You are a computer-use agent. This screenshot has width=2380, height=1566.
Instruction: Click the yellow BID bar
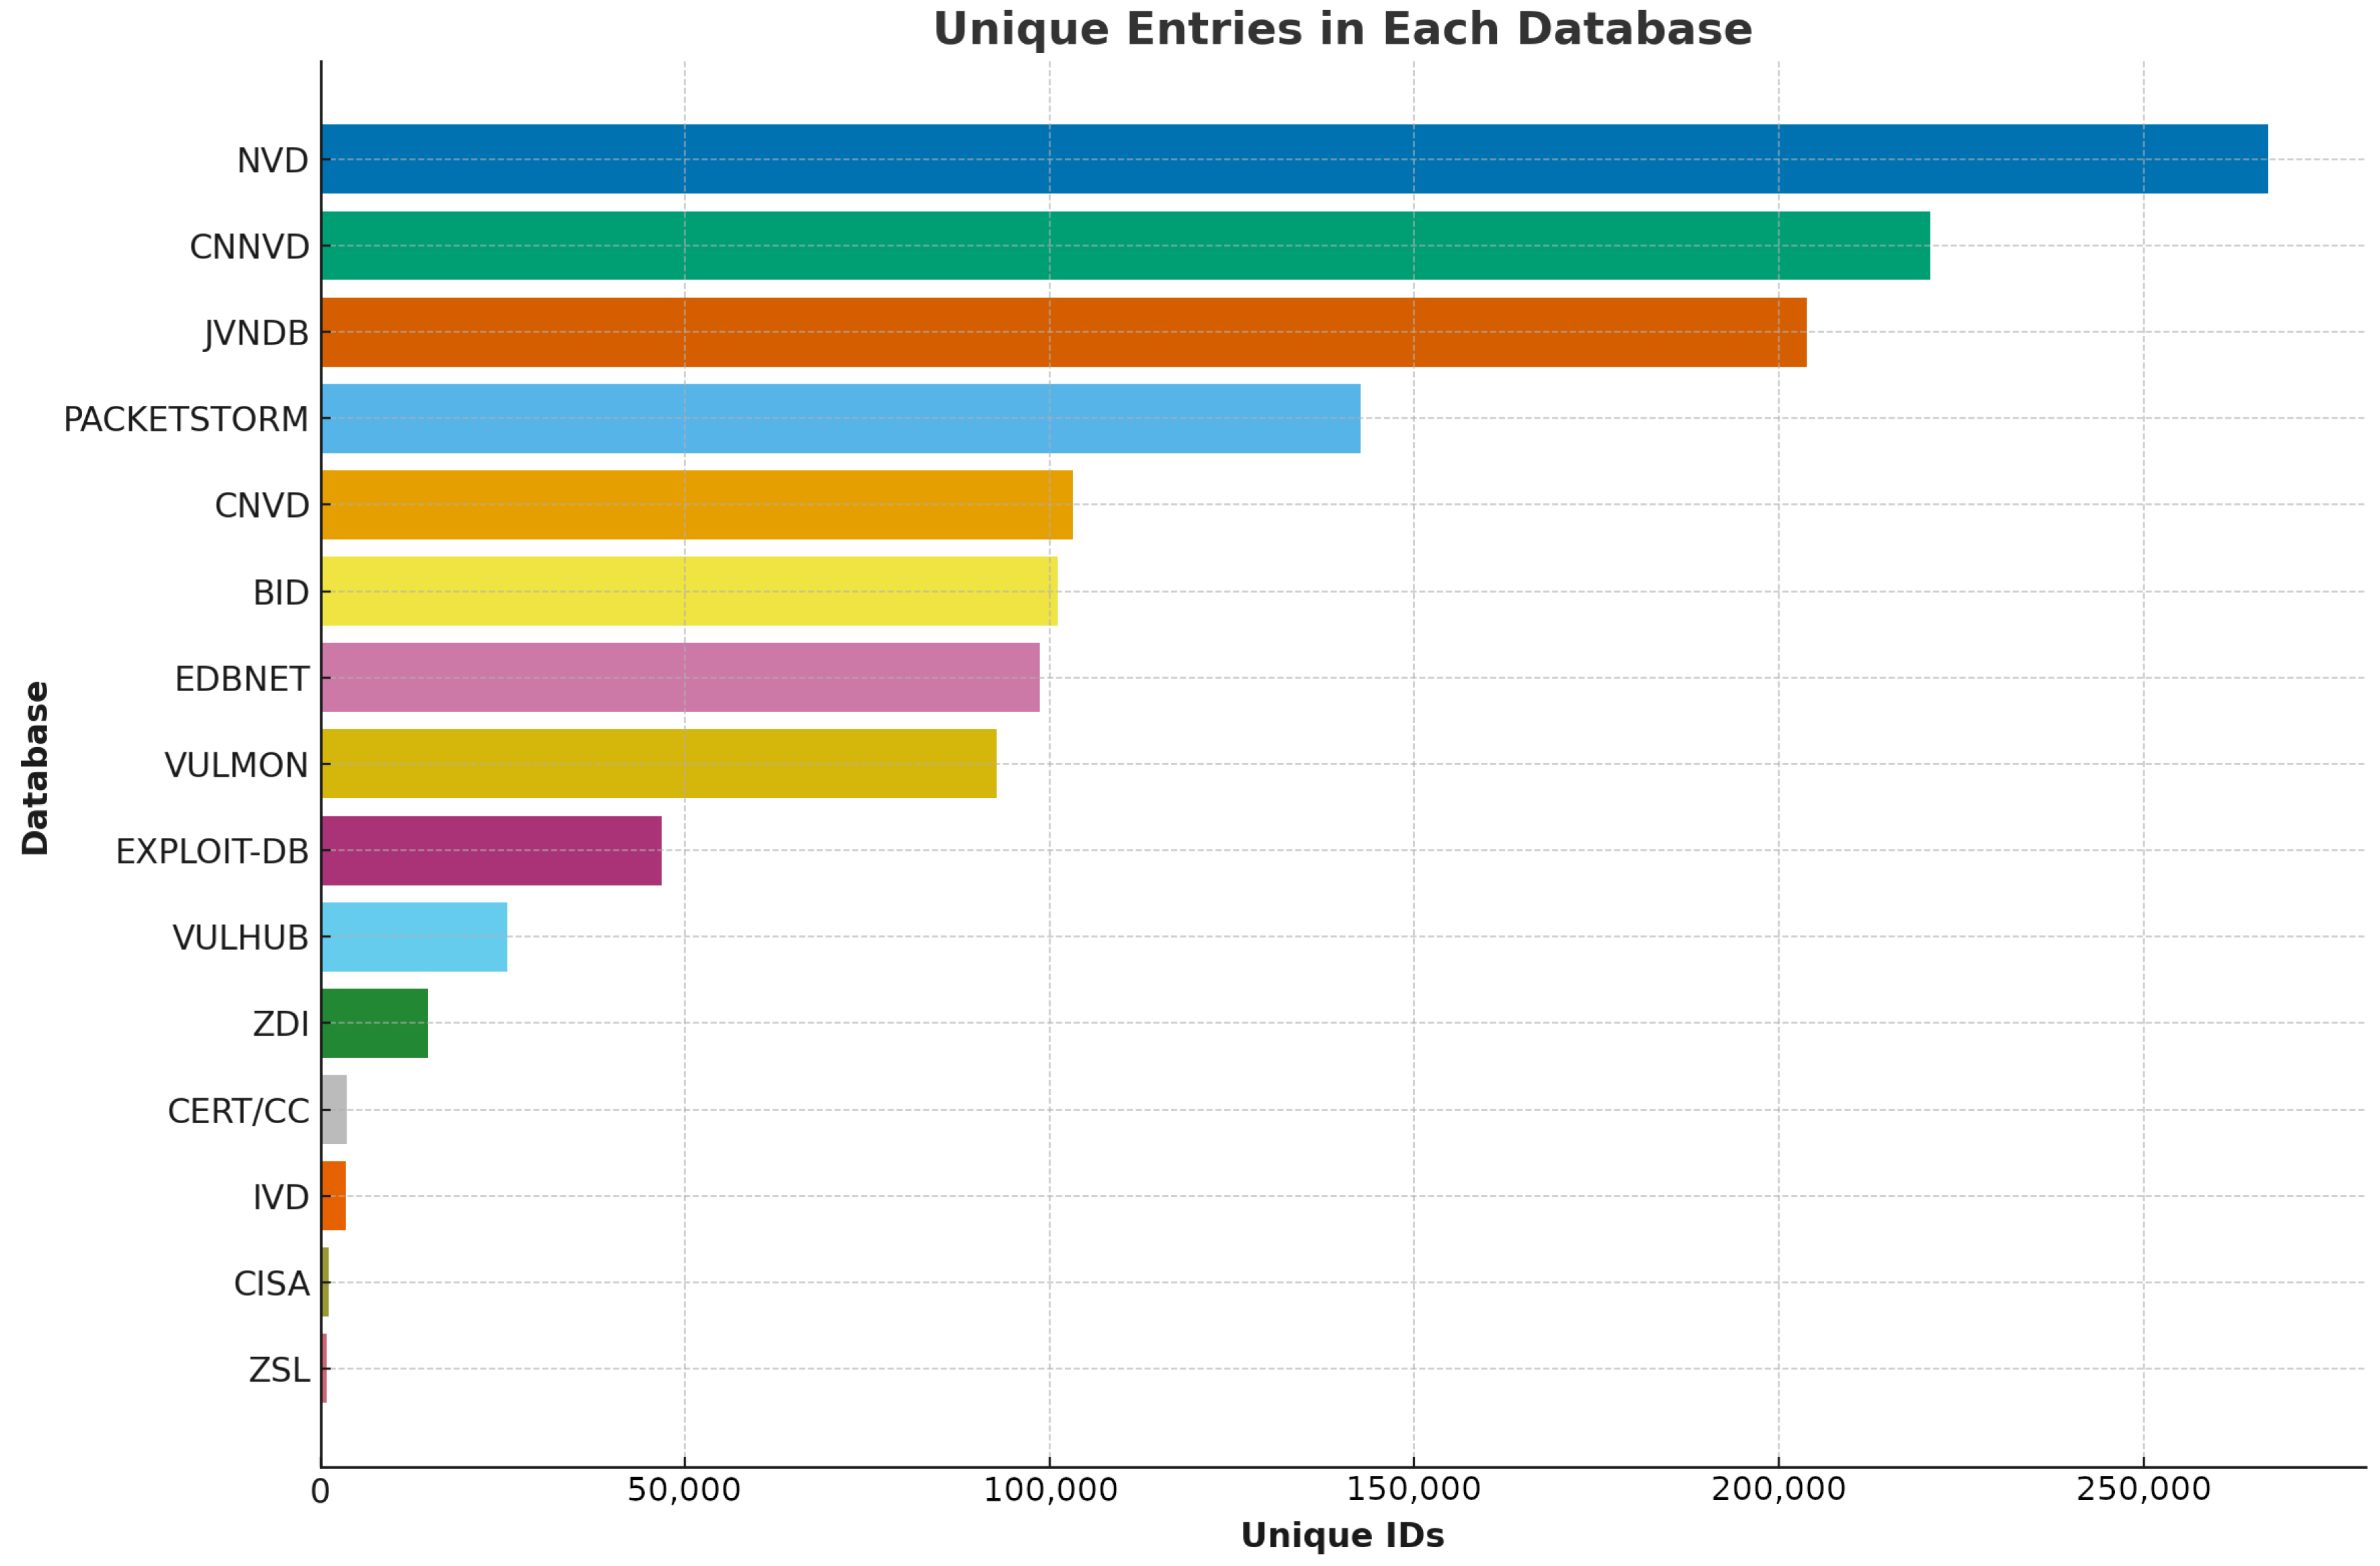[x=689, y=591]
